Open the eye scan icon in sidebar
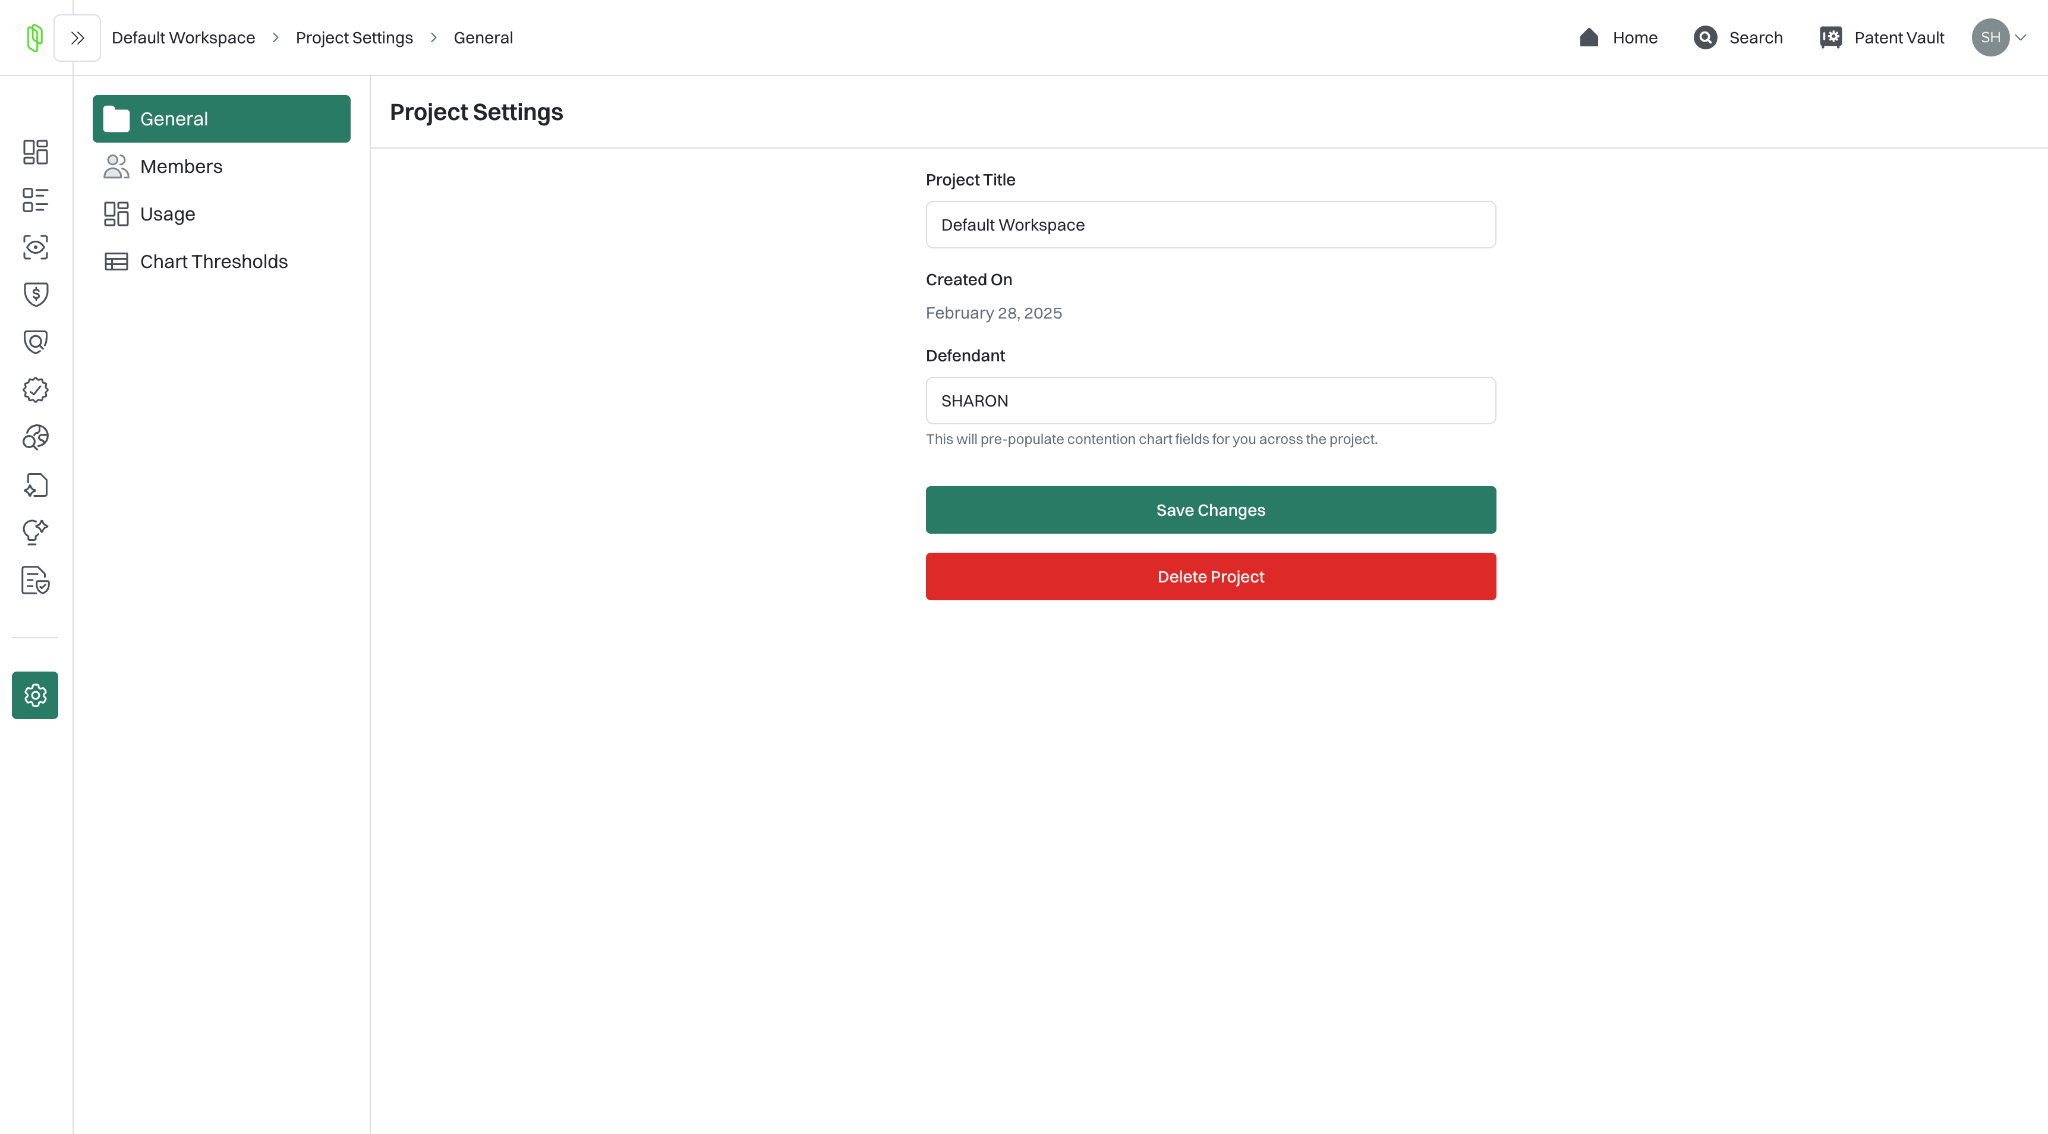The image size is (2048, 1134). [x=35, y=247]
